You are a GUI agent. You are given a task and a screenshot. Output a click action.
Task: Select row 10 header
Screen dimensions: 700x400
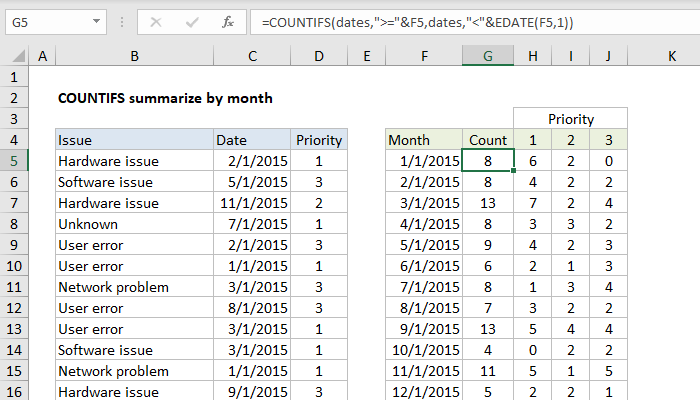(x=14, y=266)
